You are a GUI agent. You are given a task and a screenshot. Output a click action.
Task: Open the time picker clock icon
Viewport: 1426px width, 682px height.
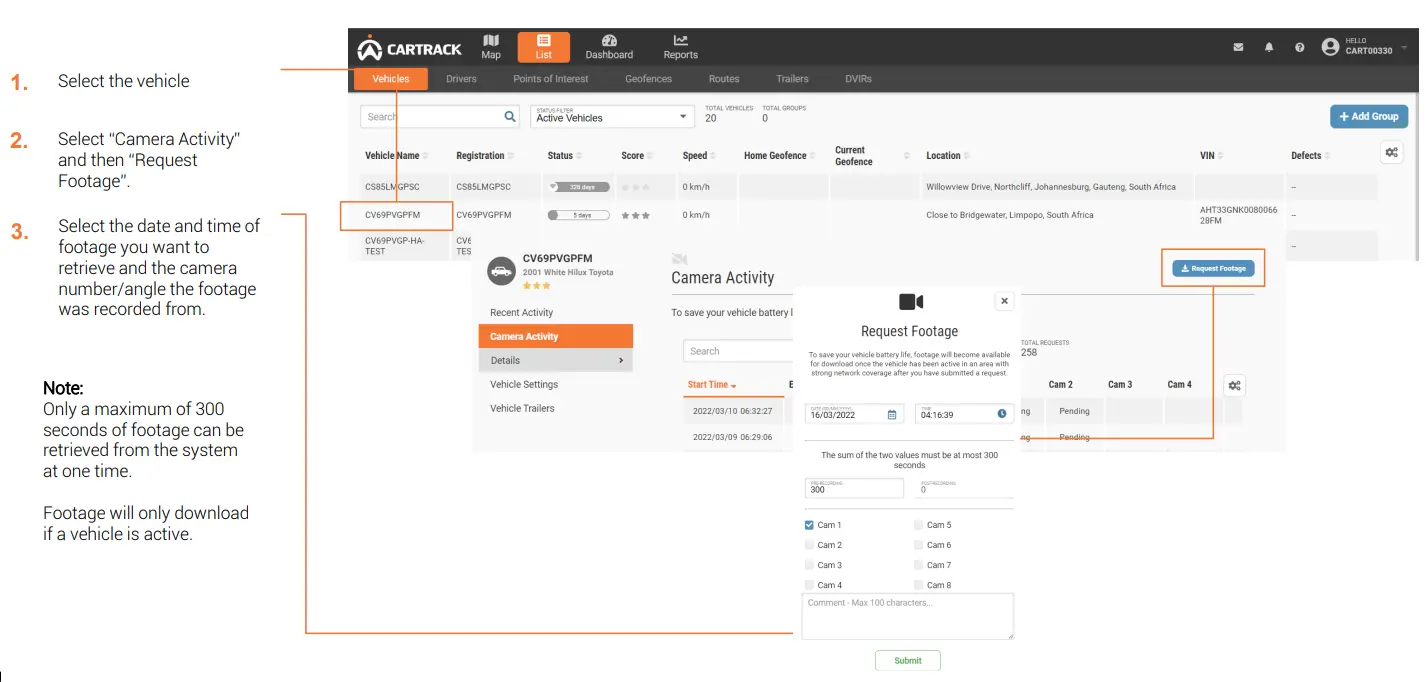pos(1002,414)
